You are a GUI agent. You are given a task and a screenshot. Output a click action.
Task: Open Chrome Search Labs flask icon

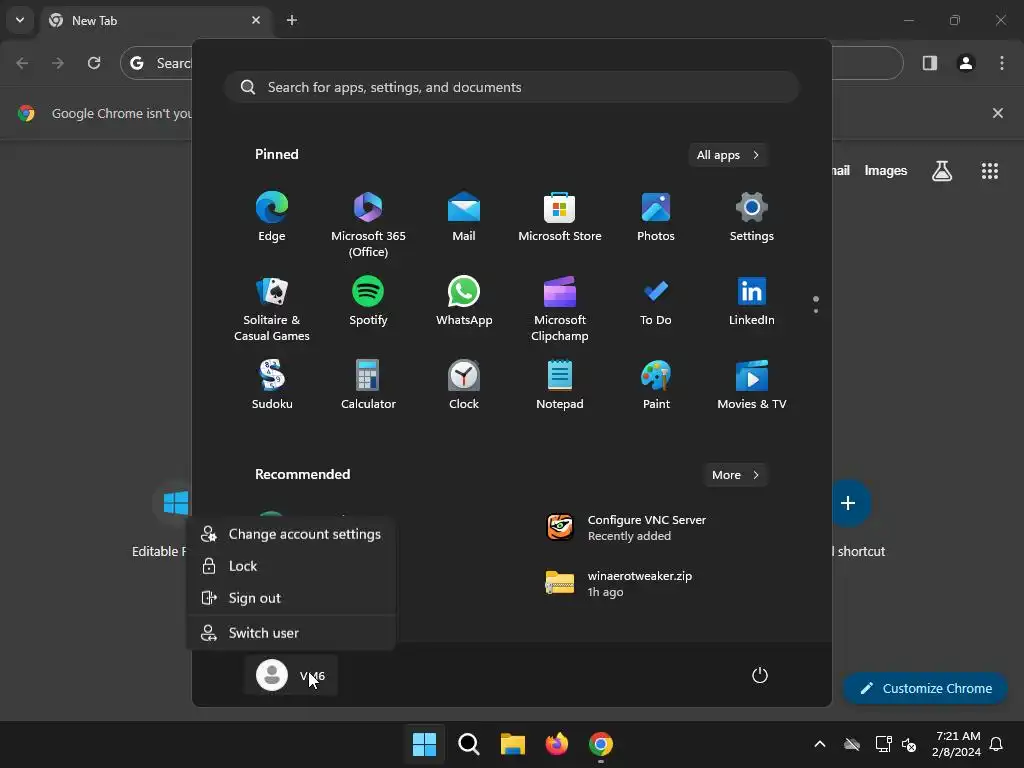(x=942, y=170)
